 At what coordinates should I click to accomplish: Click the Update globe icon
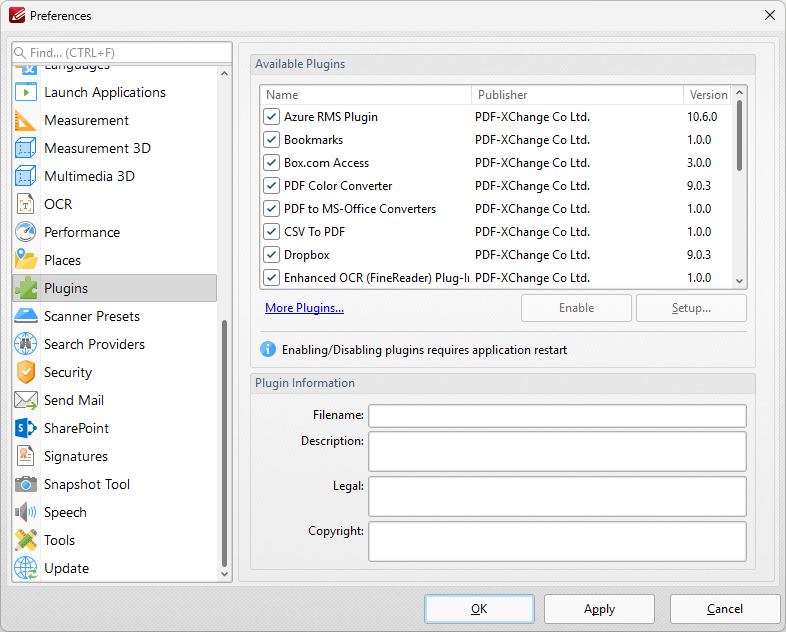[x=26, y=568]
